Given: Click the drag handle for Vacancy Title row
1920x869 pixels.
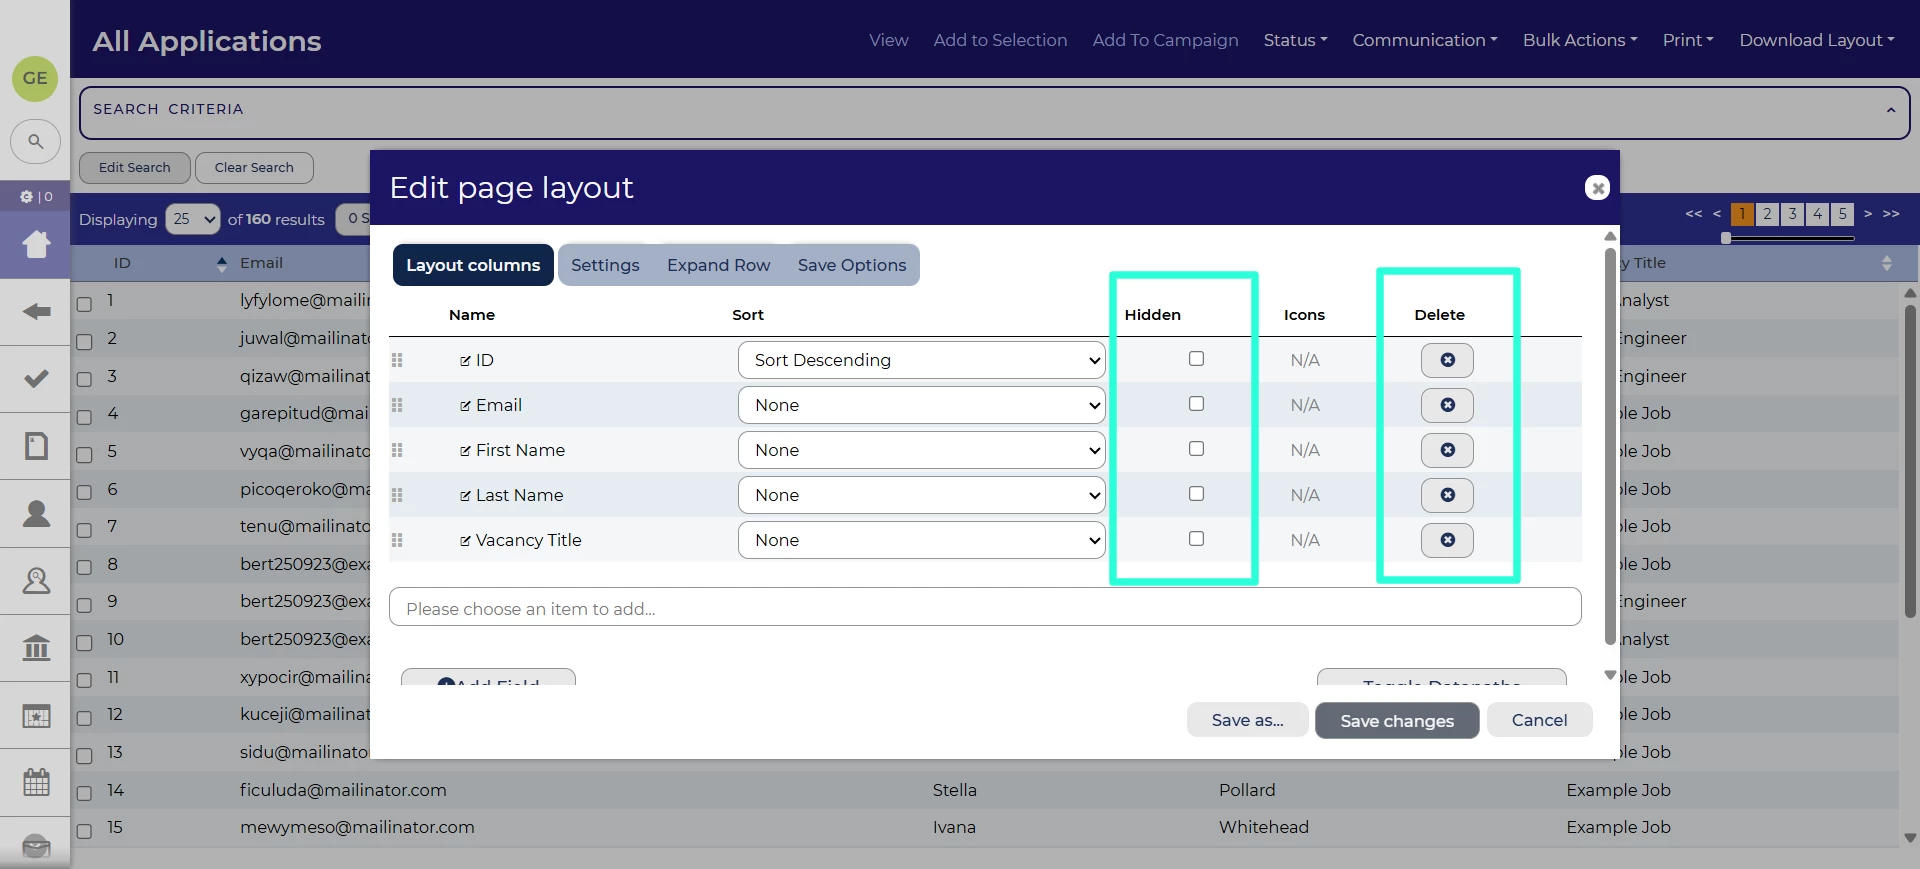Looking at the screenshot, I should [x=397, y=540].
